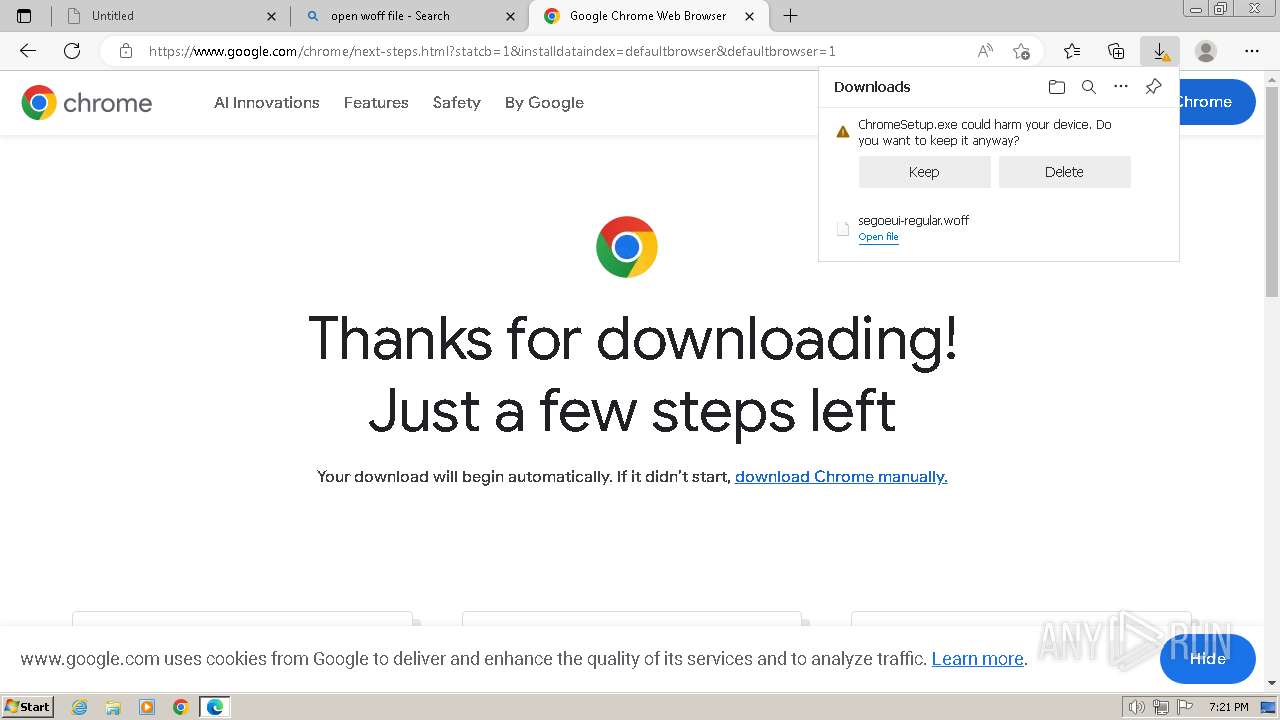Open the Windows Start menu
The height and width of the screenshot is (720, 1280).
tap(28, 707)
